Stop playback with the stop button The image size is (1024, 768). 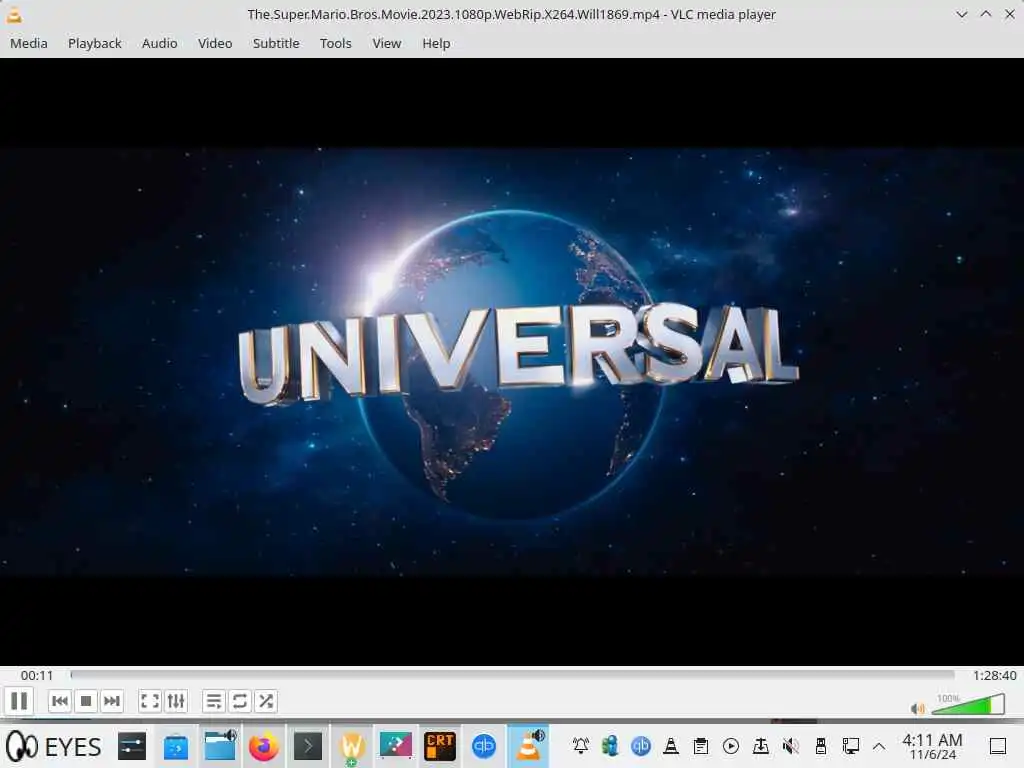coord(86,701)
